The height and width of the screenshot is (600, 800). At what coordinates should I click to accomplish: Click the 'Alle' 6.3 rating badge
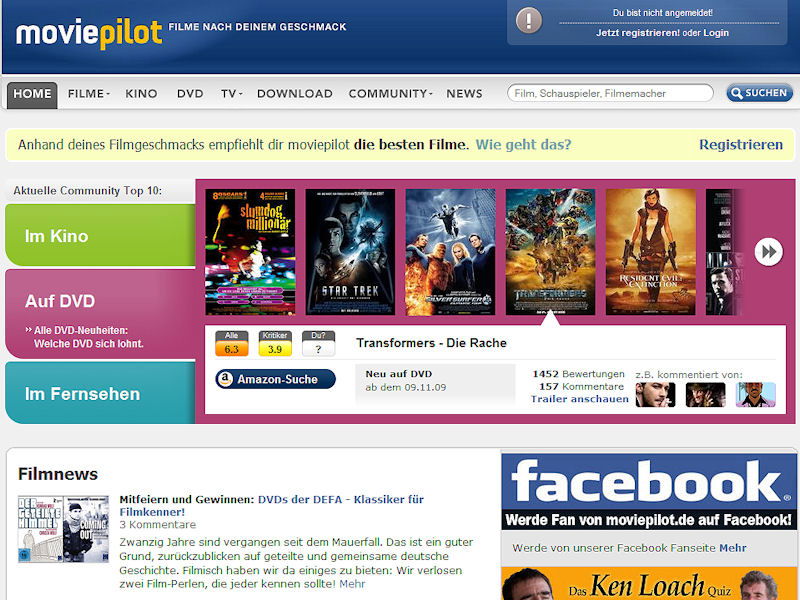tap(232, 343)
